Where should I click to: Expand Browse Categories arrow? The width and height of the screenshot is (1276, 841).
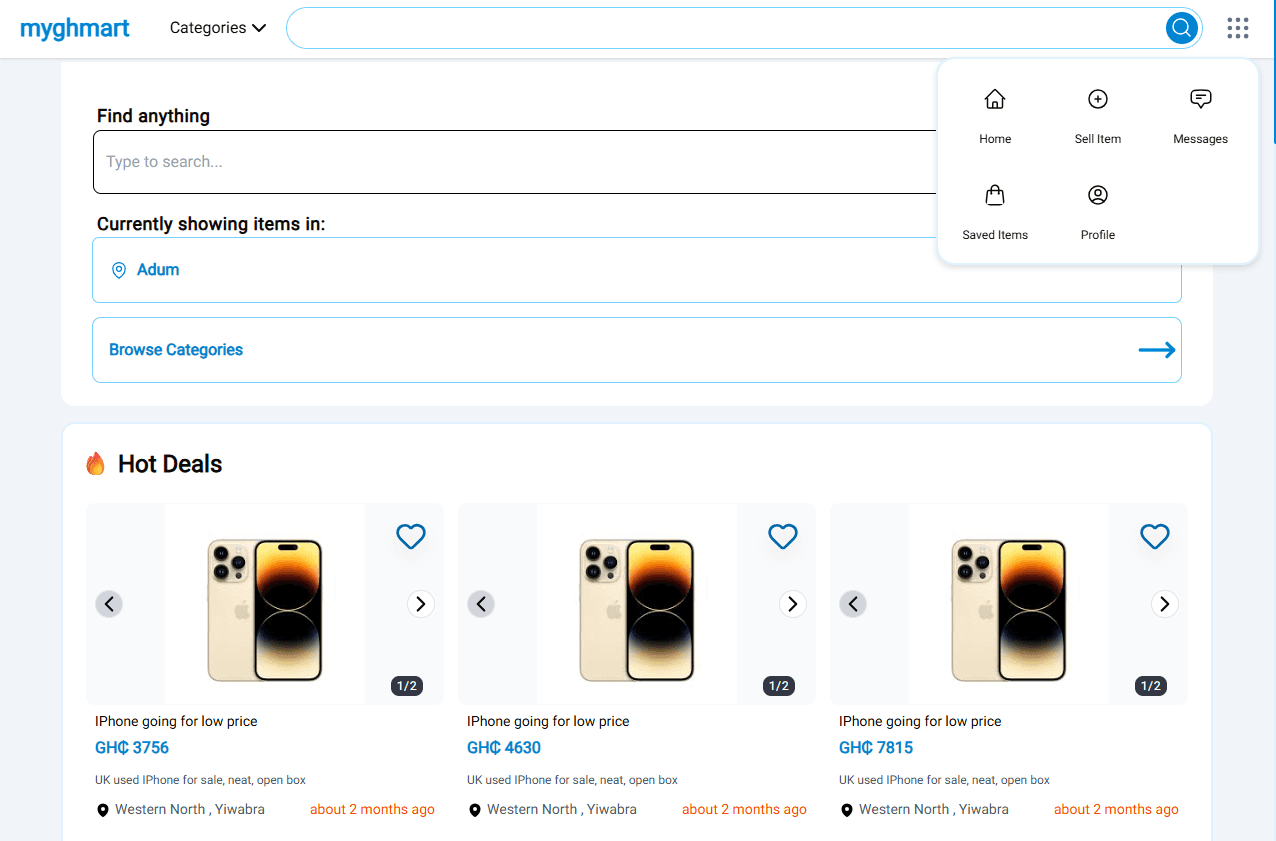tap(1156, 350)
